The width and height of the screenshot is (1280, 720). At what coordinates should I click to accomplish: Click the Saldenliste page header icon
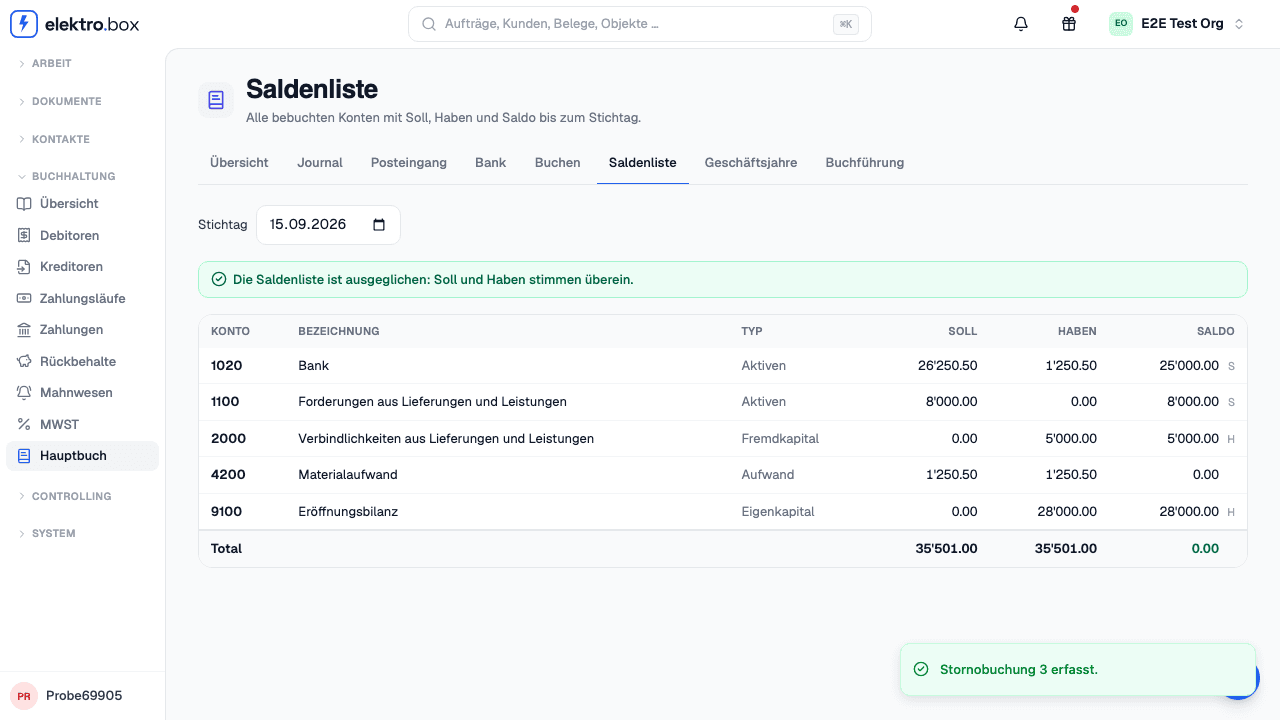tap(216, 100)
